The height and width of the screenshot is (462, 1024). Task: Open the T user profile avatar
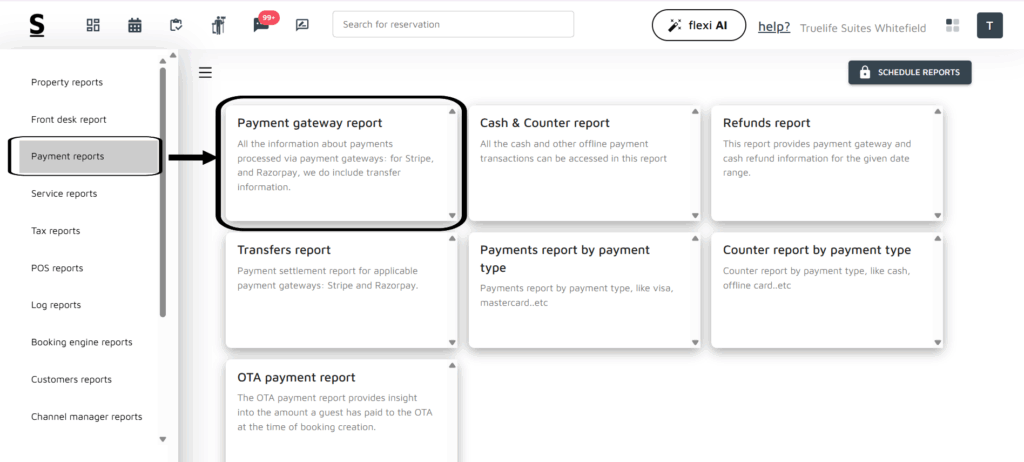pyautogui.click(x=989, y=25)
